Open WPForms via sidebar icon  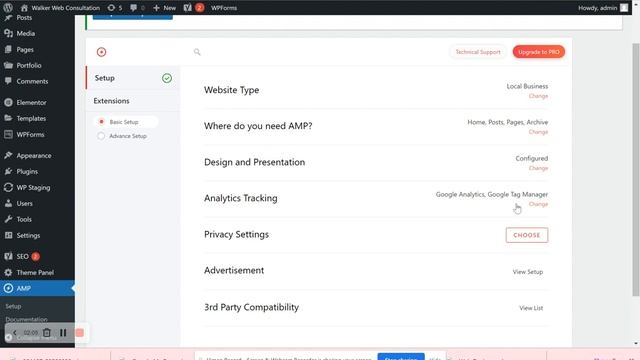[8, 134]
